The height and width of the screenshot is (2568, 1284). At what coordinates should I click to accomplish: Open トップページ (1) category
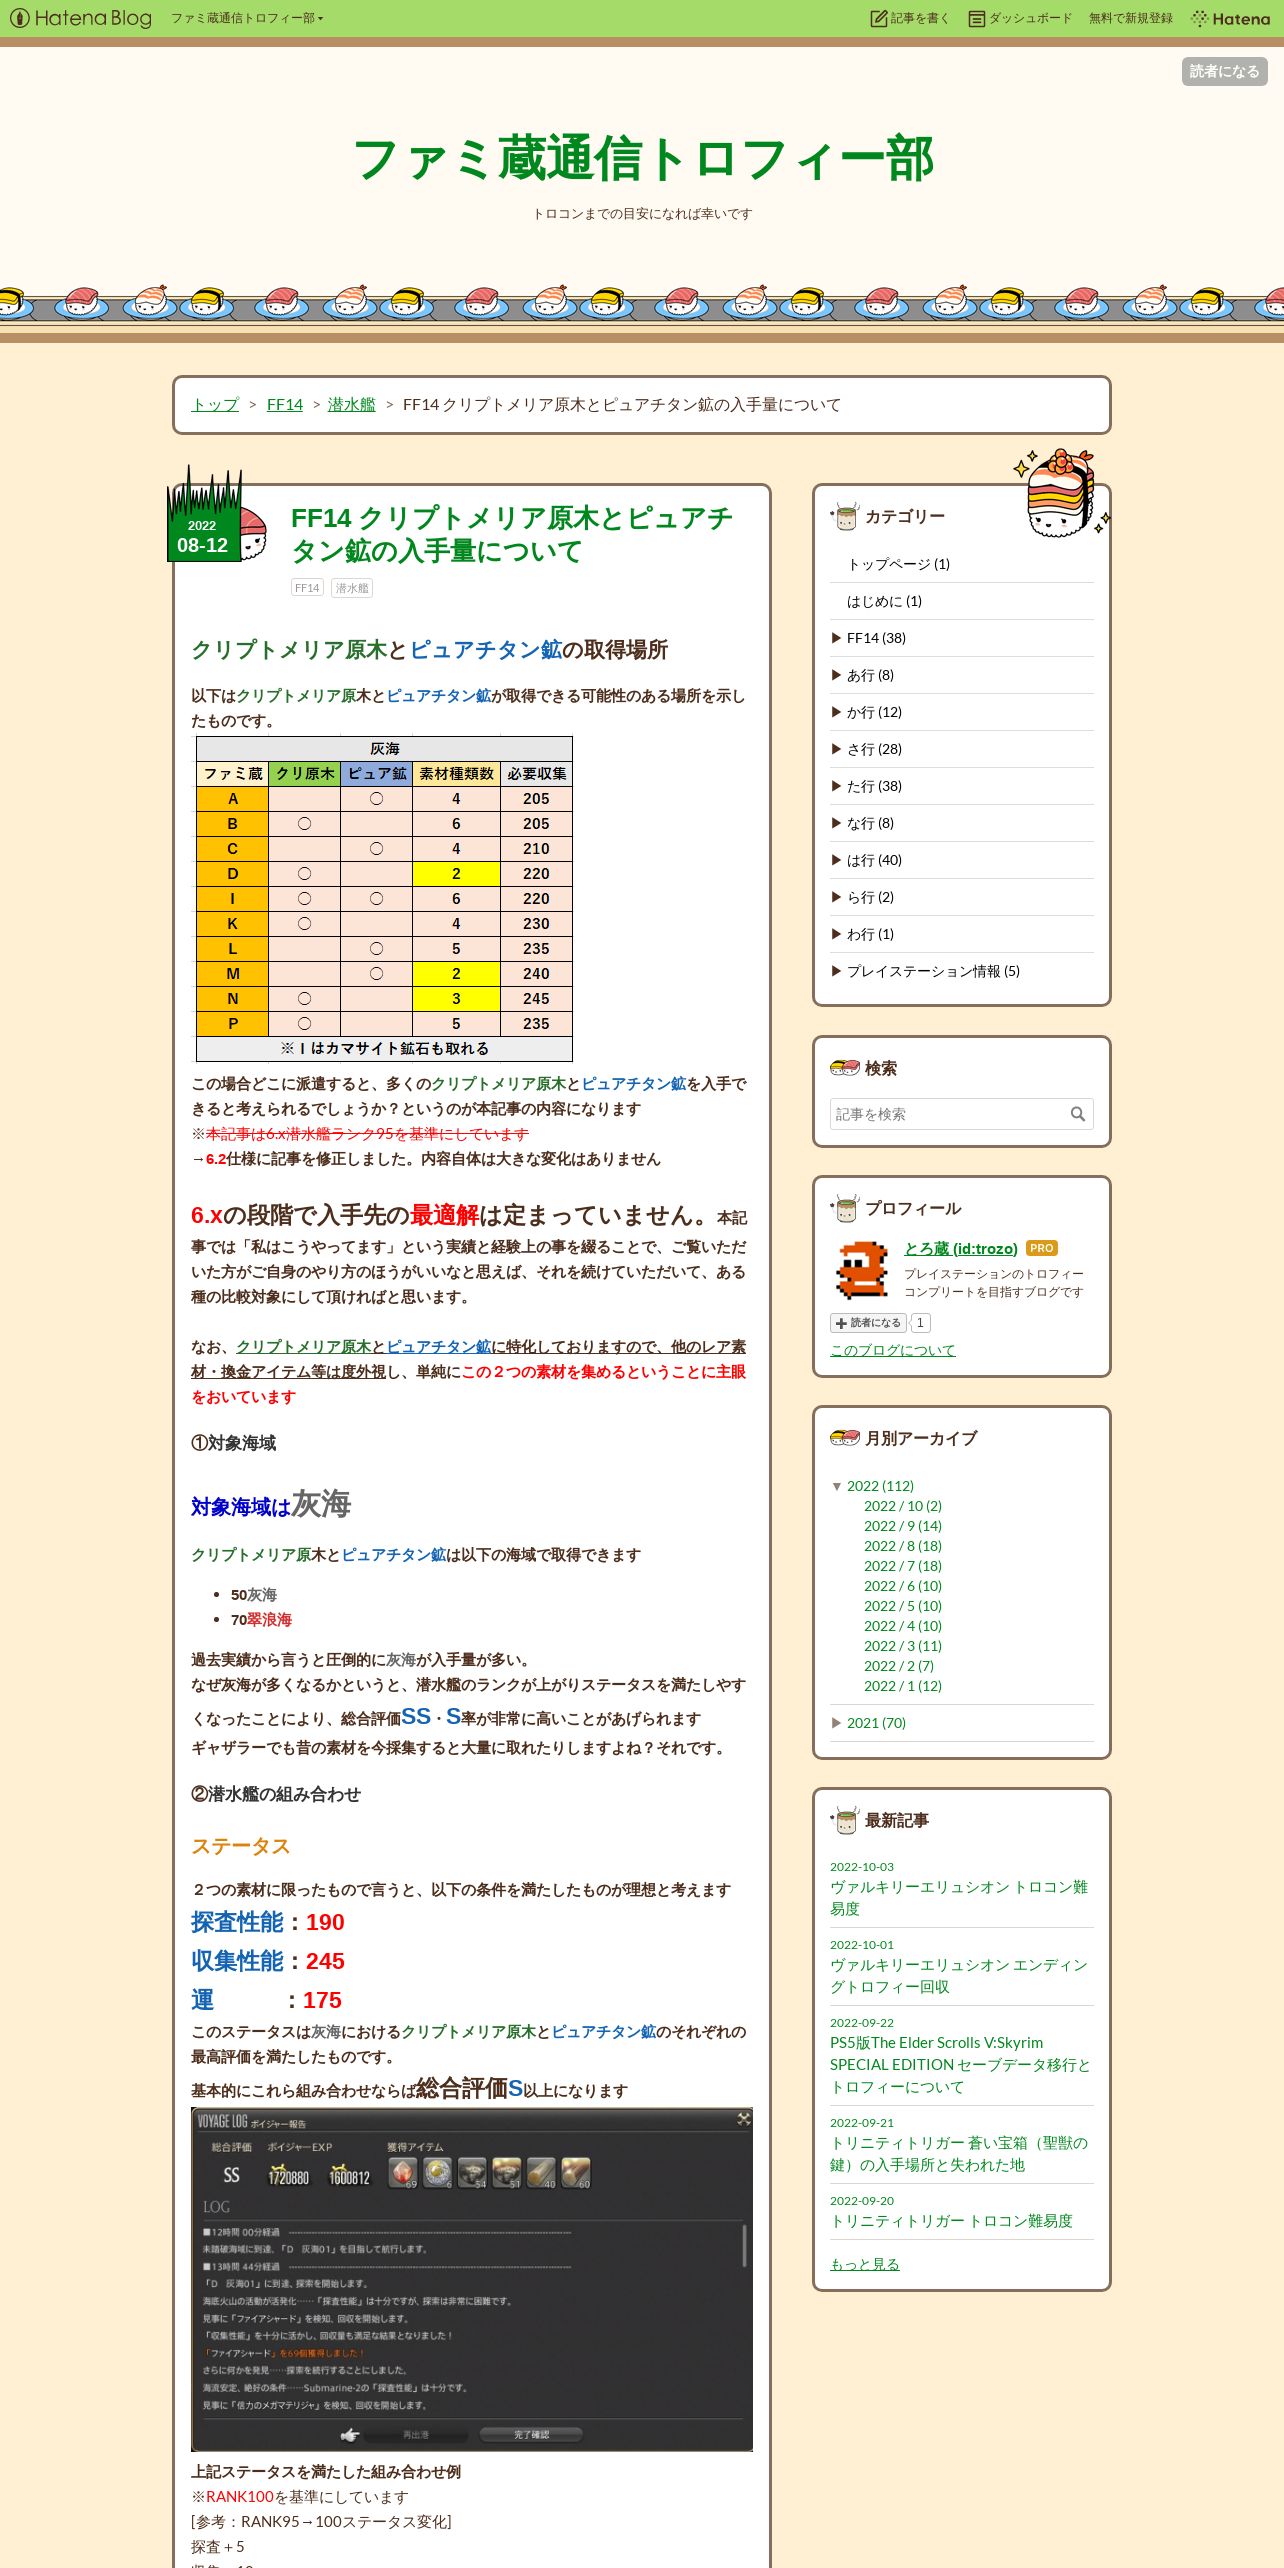click(897, 564)
